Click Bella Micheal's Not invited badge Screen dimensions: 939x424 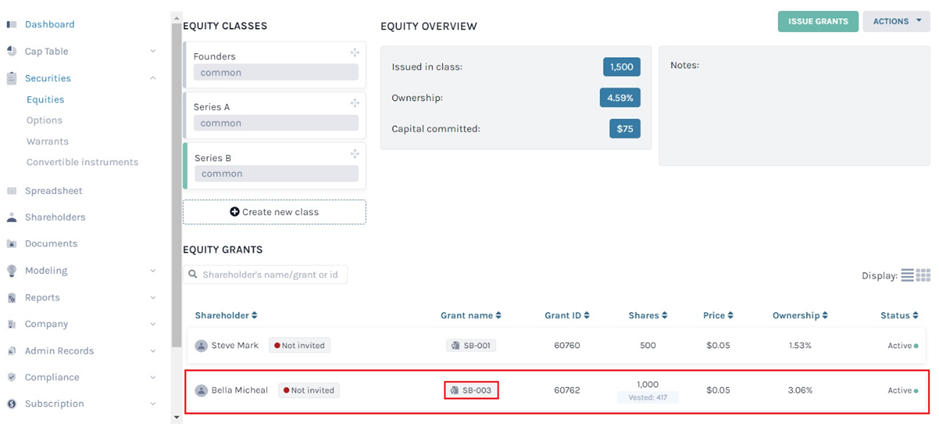308,390
